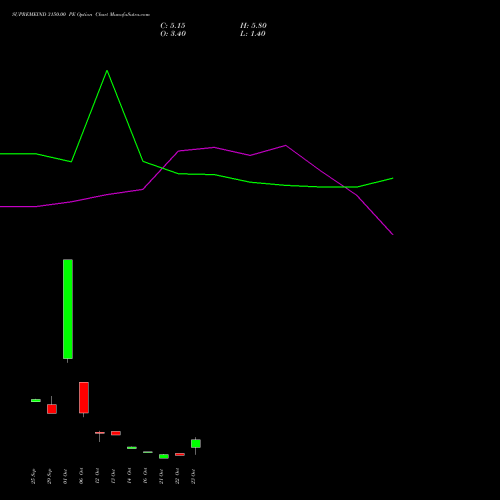The image size is (500, 500).
Task: Select the high value H: 5.80
Action: pyautogui.click(x=253, y=26)
